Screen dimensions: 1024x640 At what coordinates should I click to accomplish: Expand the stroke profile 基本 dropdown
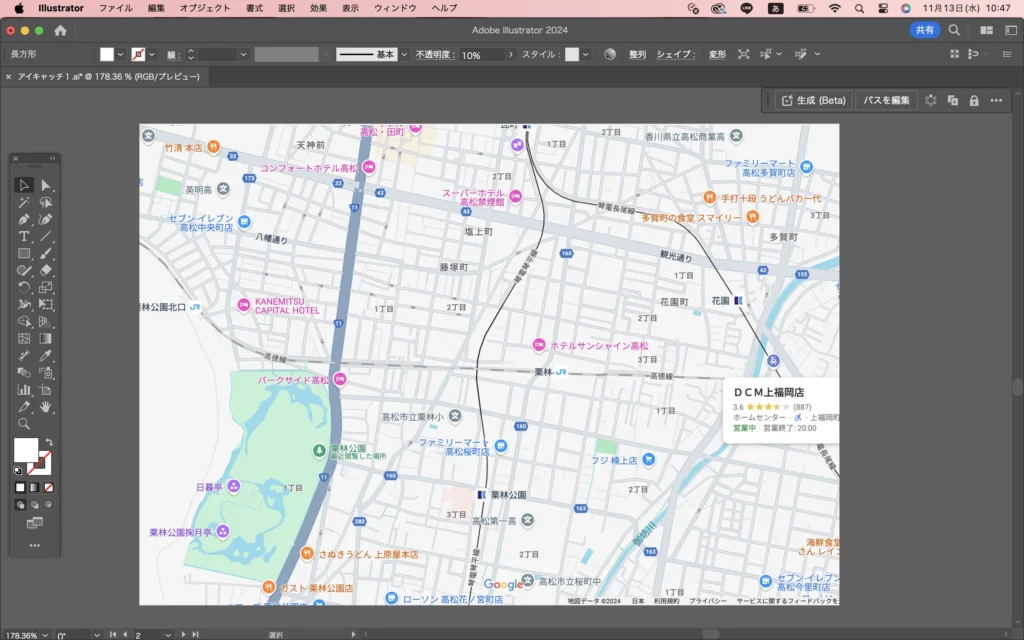(403, 54)
